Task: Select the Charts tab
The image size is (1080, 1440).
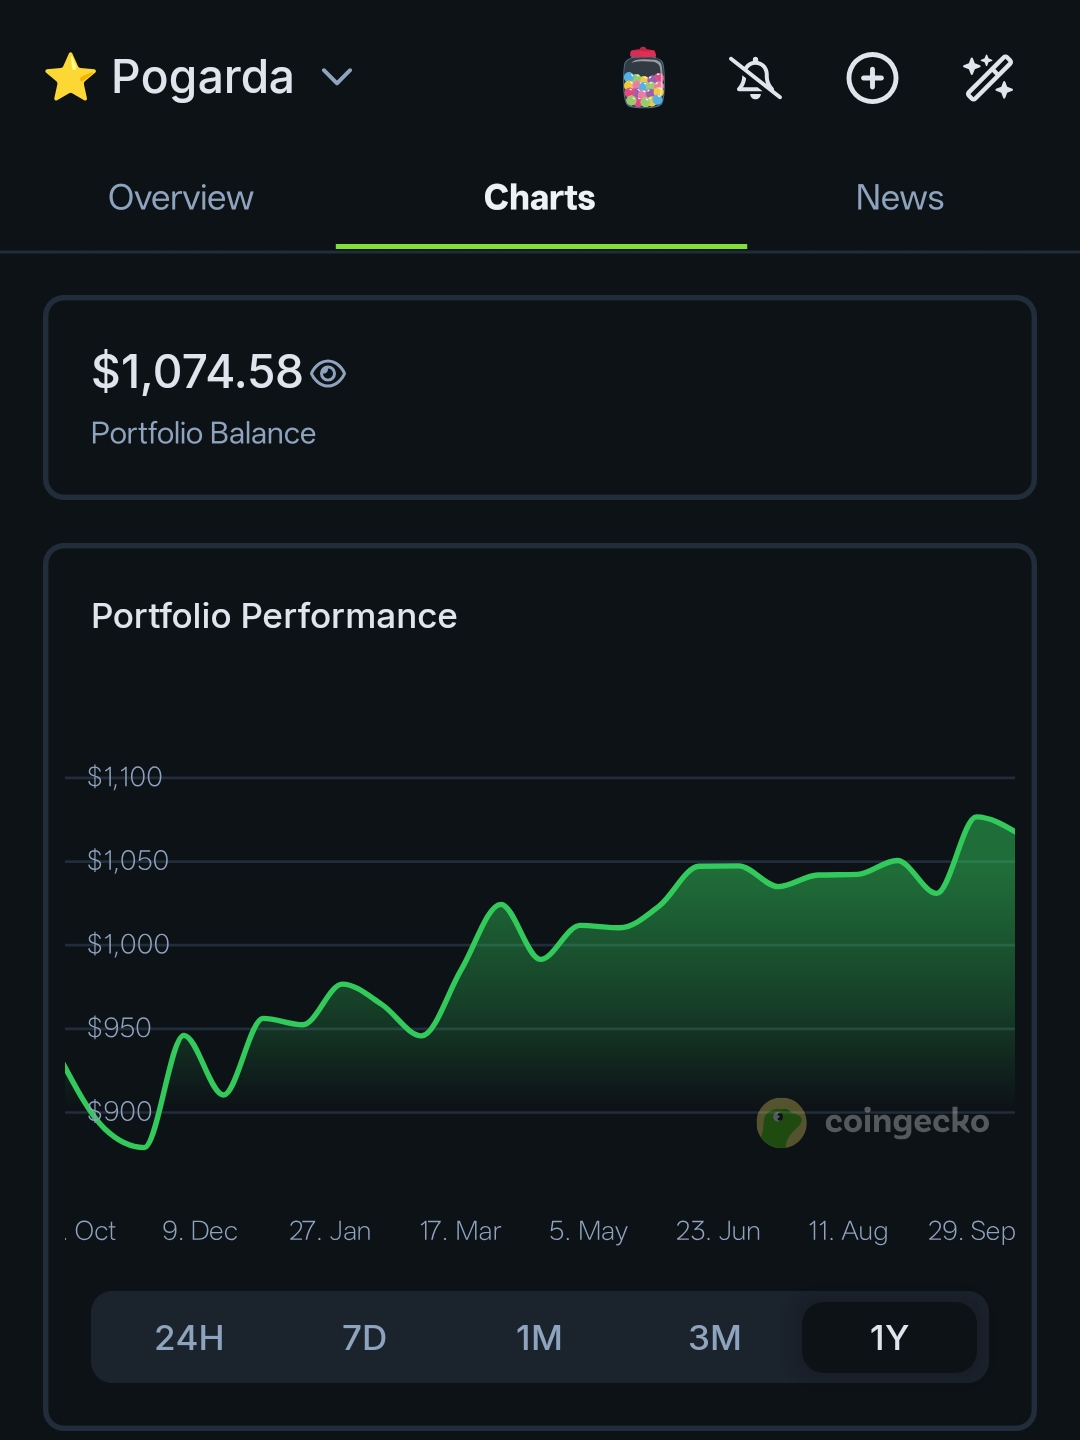Action: pos(540,198)
